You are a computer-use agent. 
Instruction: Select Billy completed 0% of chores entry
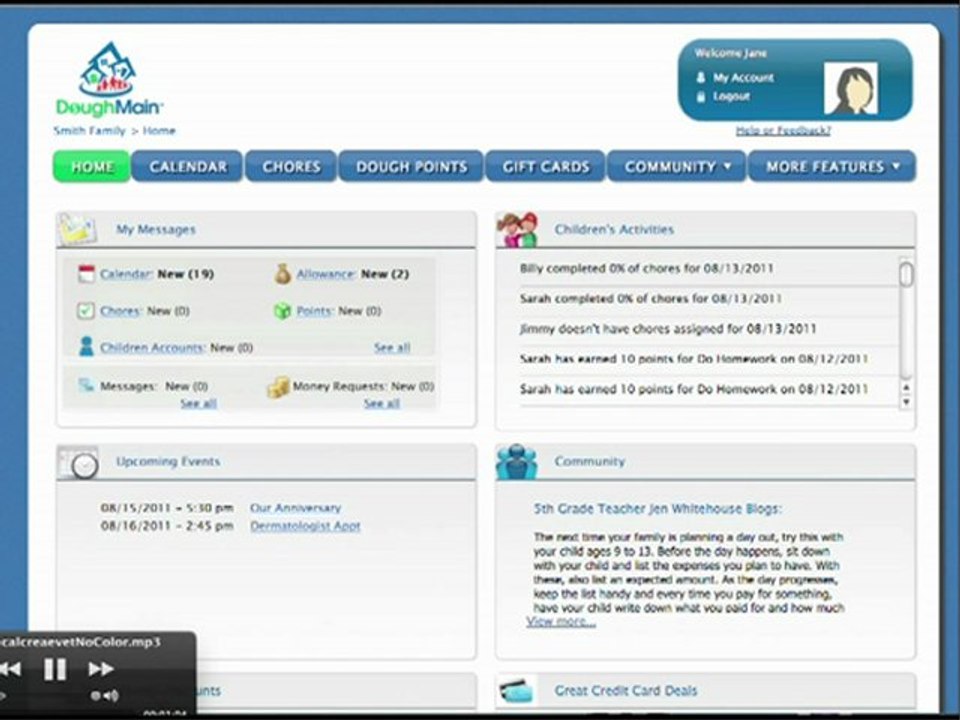click(x=647, y=269)
